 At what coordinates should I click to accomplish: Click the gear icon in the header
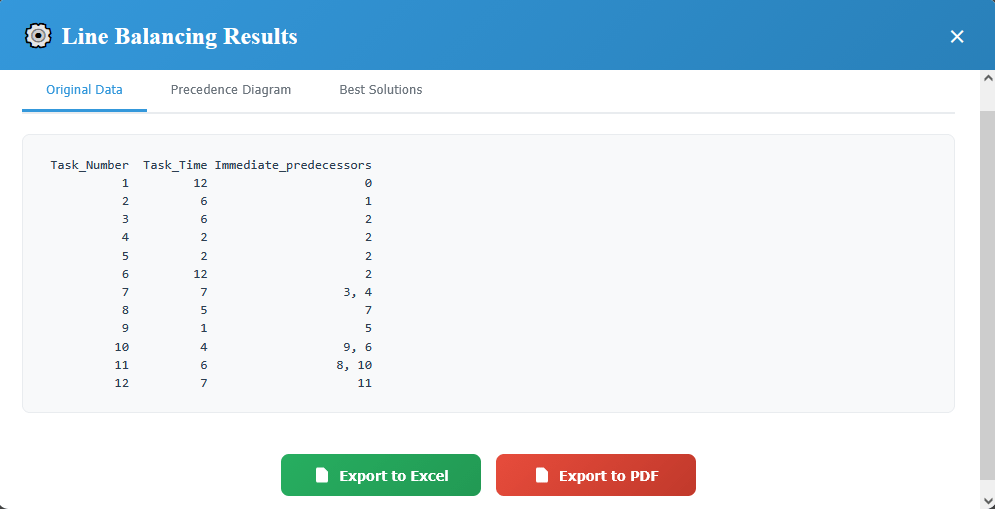[38, 36]
